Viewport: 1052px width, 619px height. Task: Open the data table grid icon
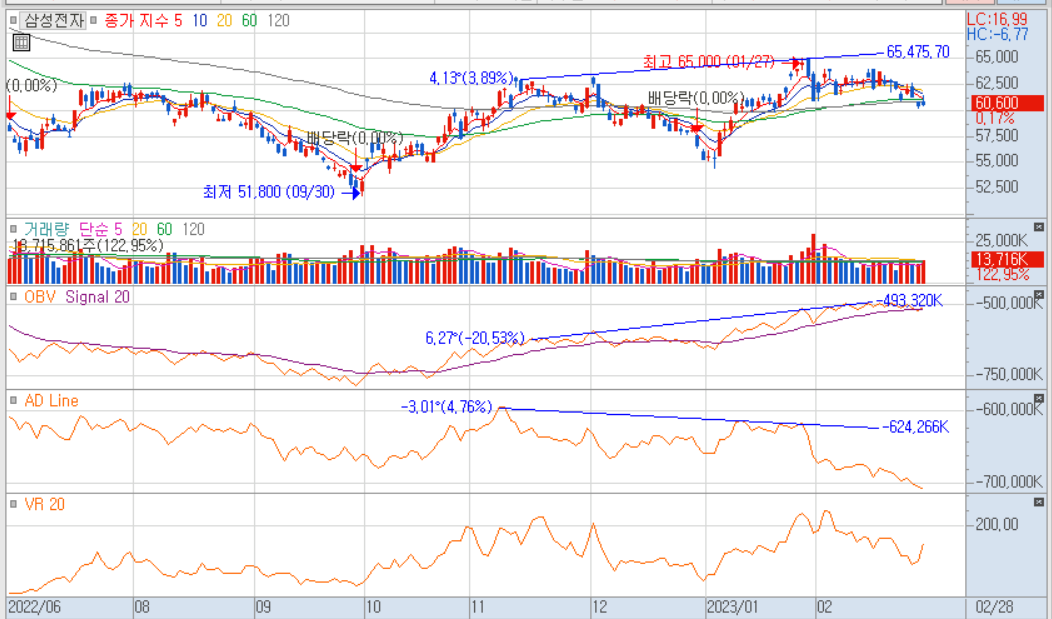(x=21, y=44)
